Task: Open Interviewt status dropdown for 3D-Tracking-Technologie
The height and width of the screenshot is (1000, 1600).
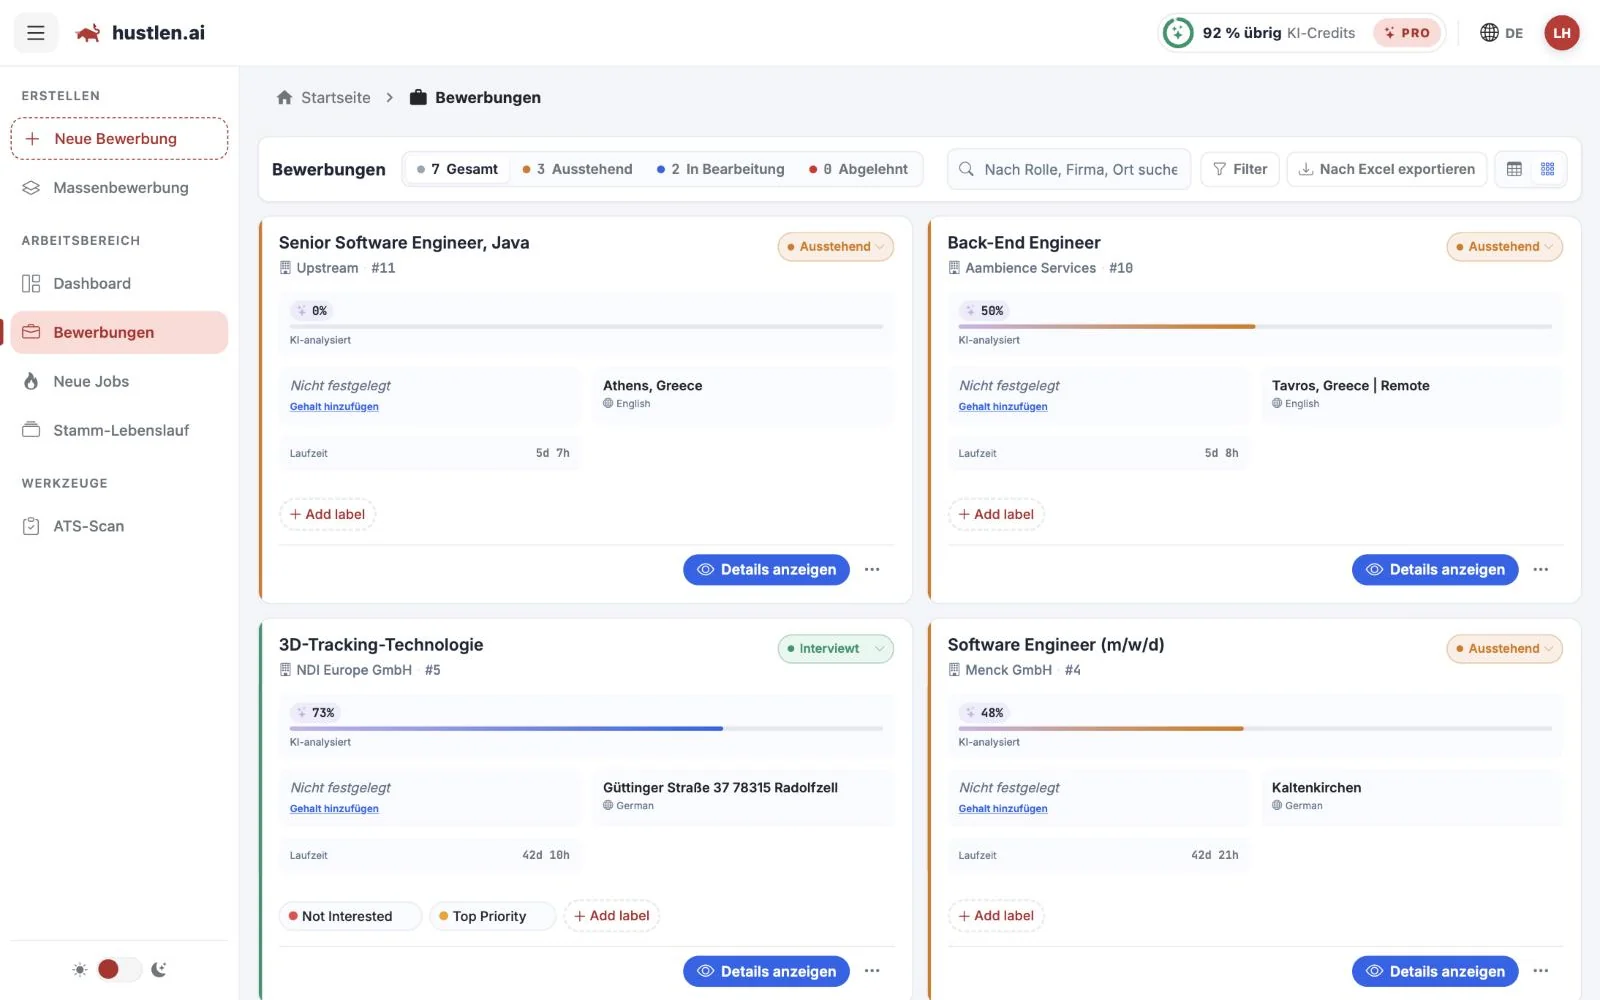Action: (x=836, y=649)
